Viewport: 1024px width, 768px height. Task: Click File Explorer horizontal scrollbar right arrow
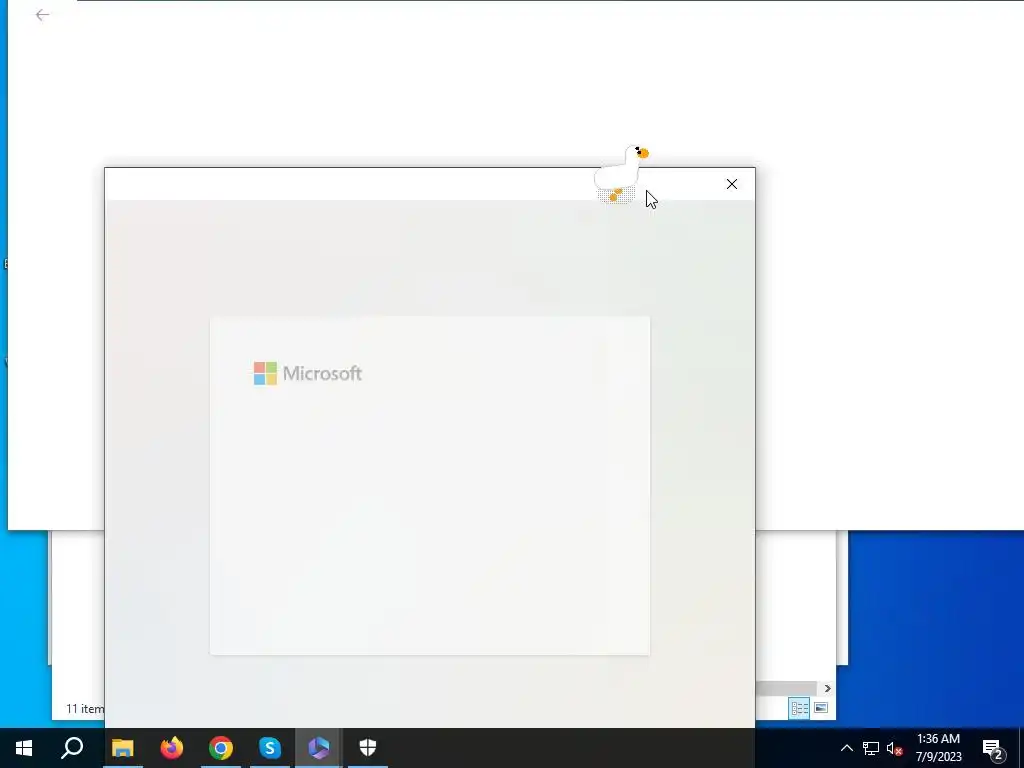[827, 688]
